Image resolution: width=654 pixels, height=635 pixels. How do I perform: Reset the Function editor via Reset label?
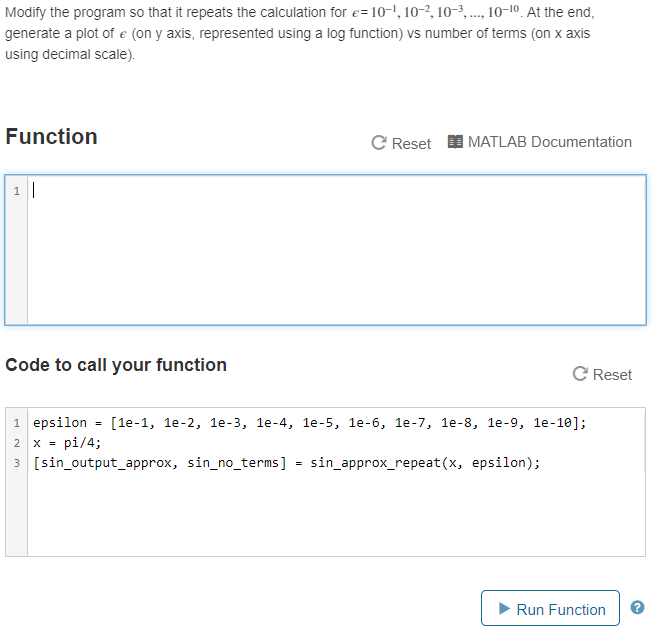pyautogui.click(x=411, y=144)
